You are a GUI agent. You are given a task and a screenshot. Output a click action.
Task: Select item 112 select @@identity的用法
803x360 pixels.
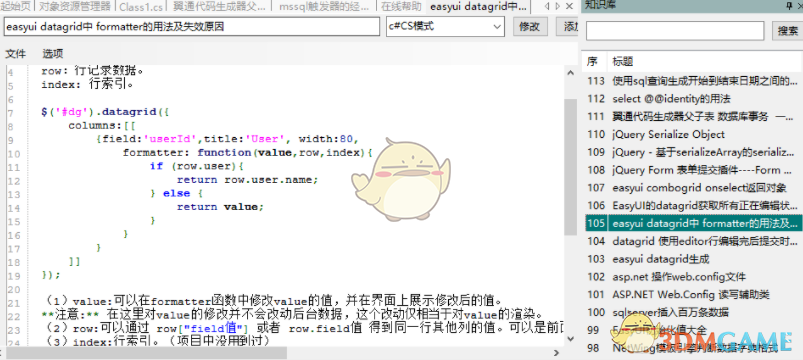pos(693,98)
